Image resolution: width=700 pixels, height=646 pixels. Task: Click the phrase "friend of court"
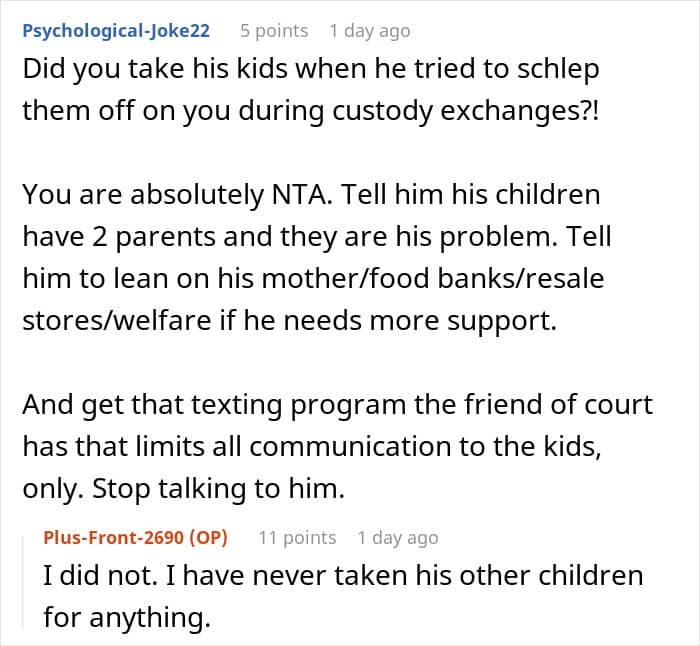558,404
